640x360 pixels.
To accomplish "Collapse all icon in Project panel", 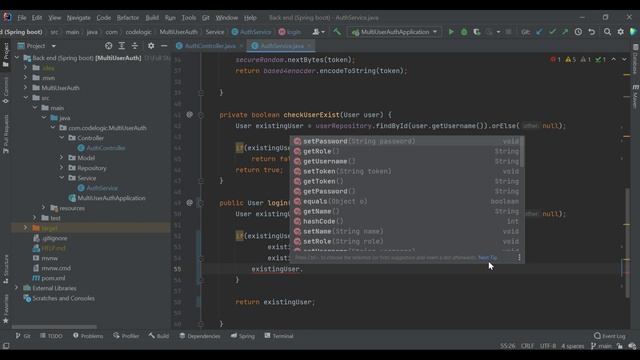I will click(135, 46).
